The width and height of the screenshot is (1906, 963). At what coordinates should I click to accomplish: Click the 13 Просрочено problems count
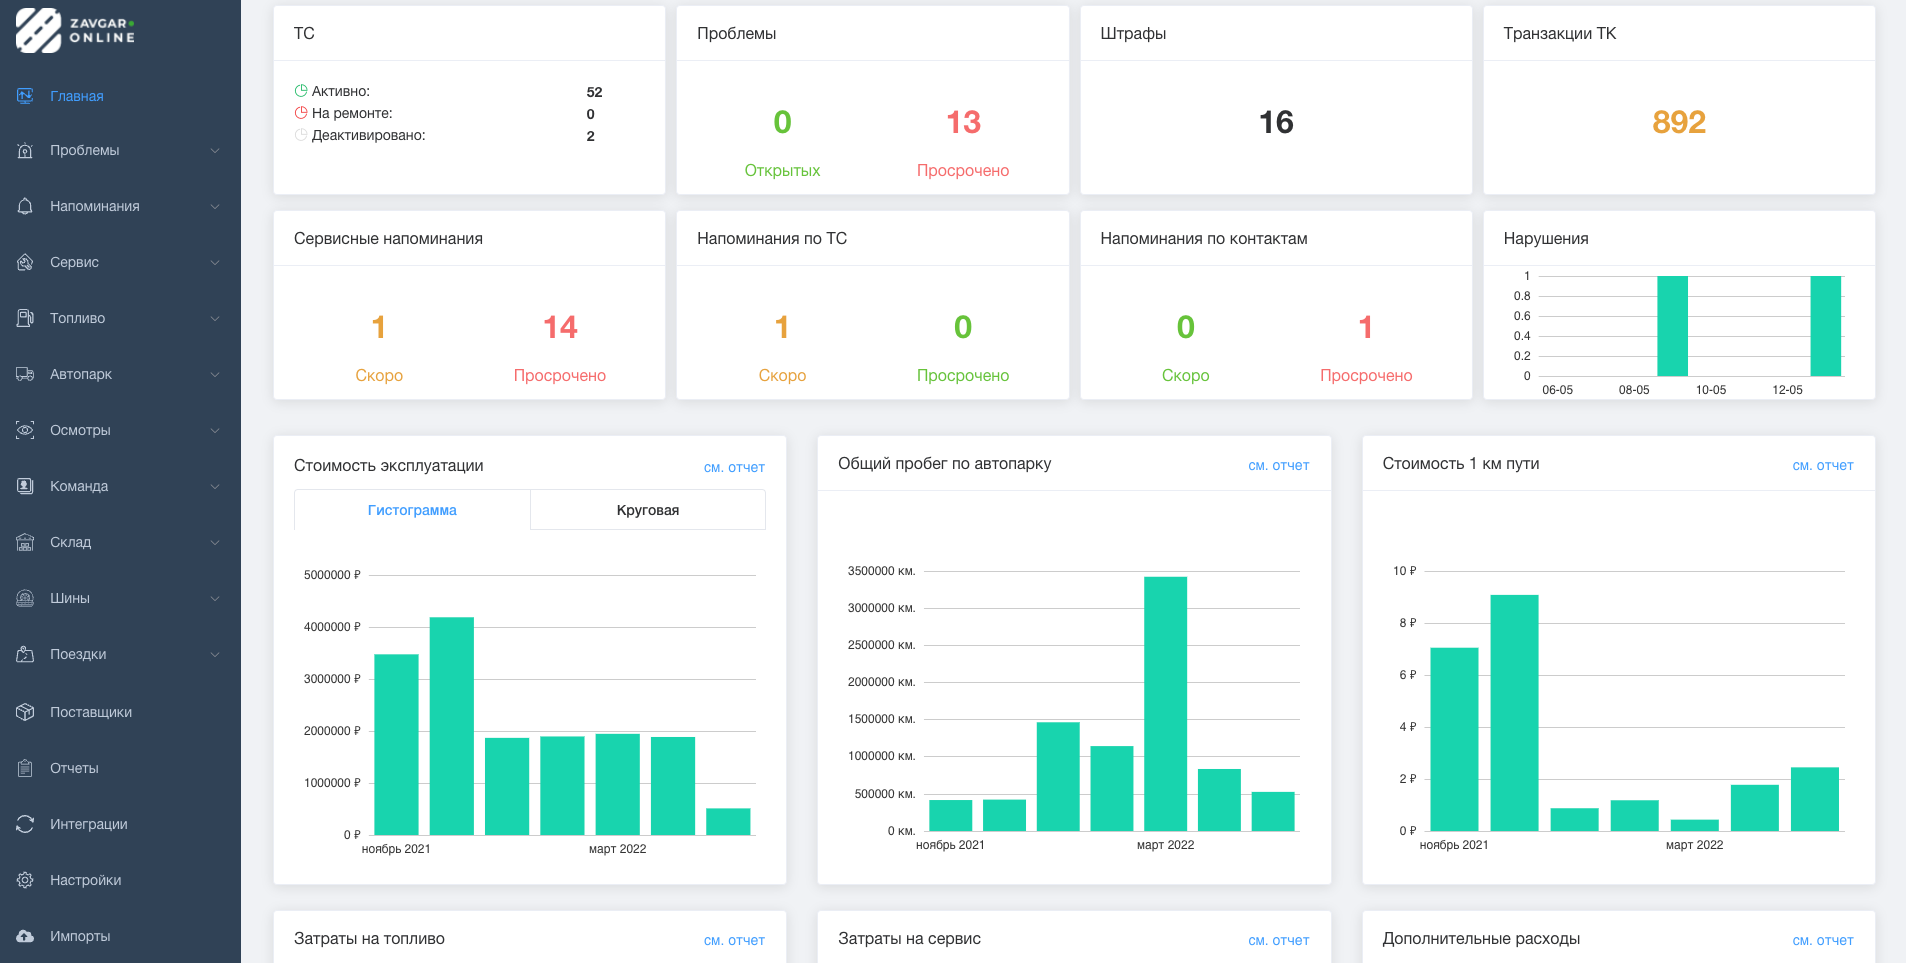(x=963, y=122)
